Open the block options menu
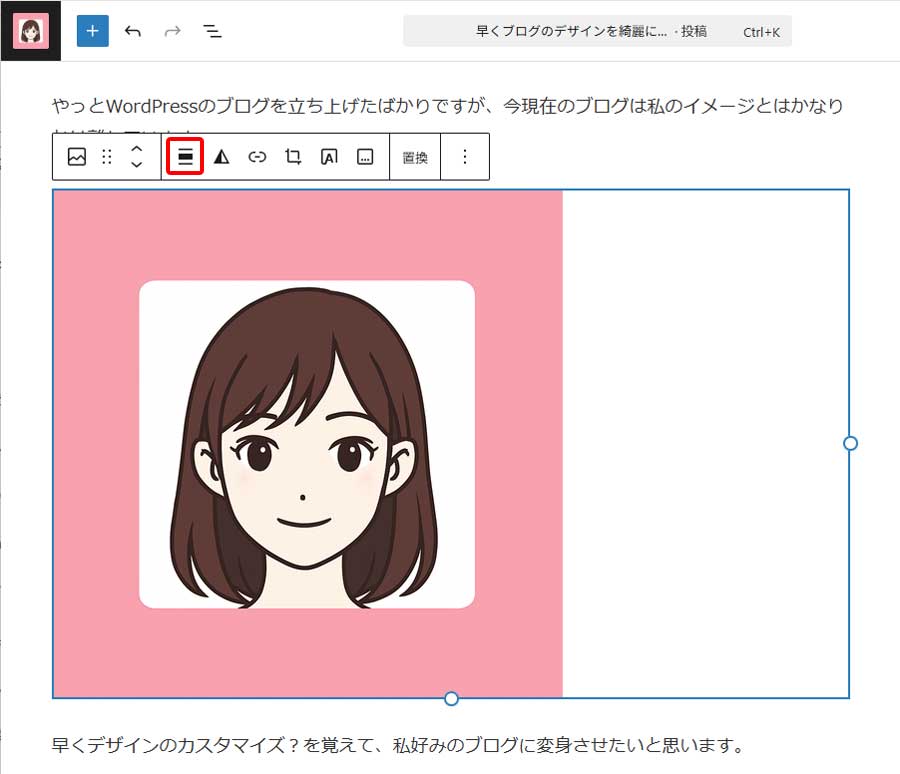 [x=464, y=156]
